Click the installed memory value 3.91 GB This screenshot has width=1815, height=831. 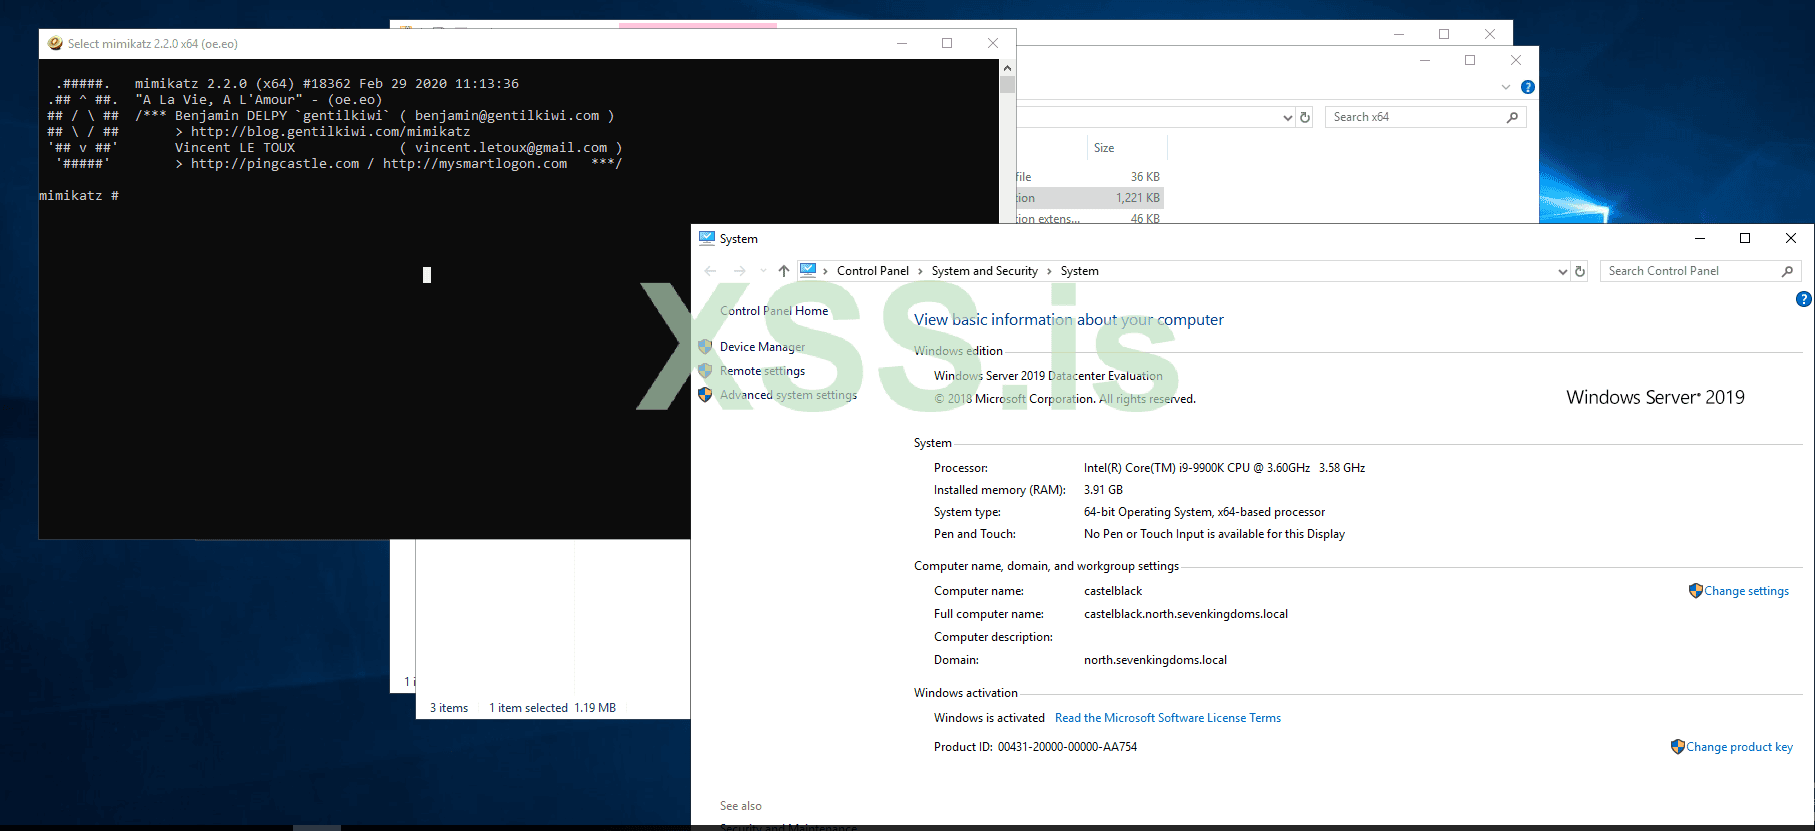[1103, 490]
